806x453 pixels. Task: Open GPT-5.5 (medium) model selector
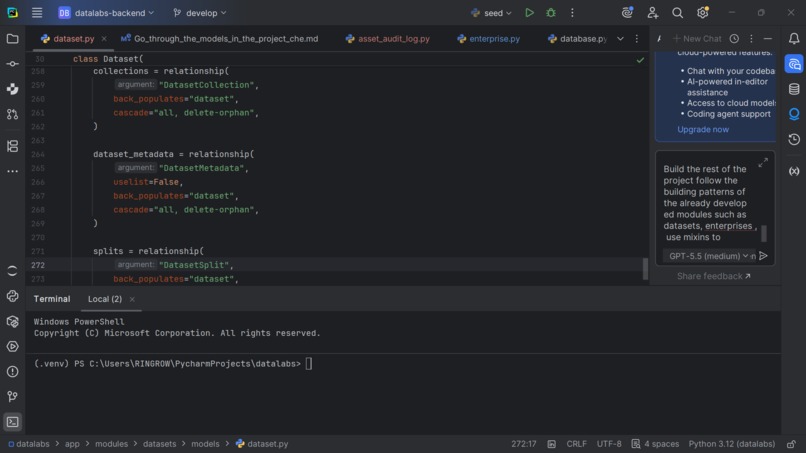[708, 256]
